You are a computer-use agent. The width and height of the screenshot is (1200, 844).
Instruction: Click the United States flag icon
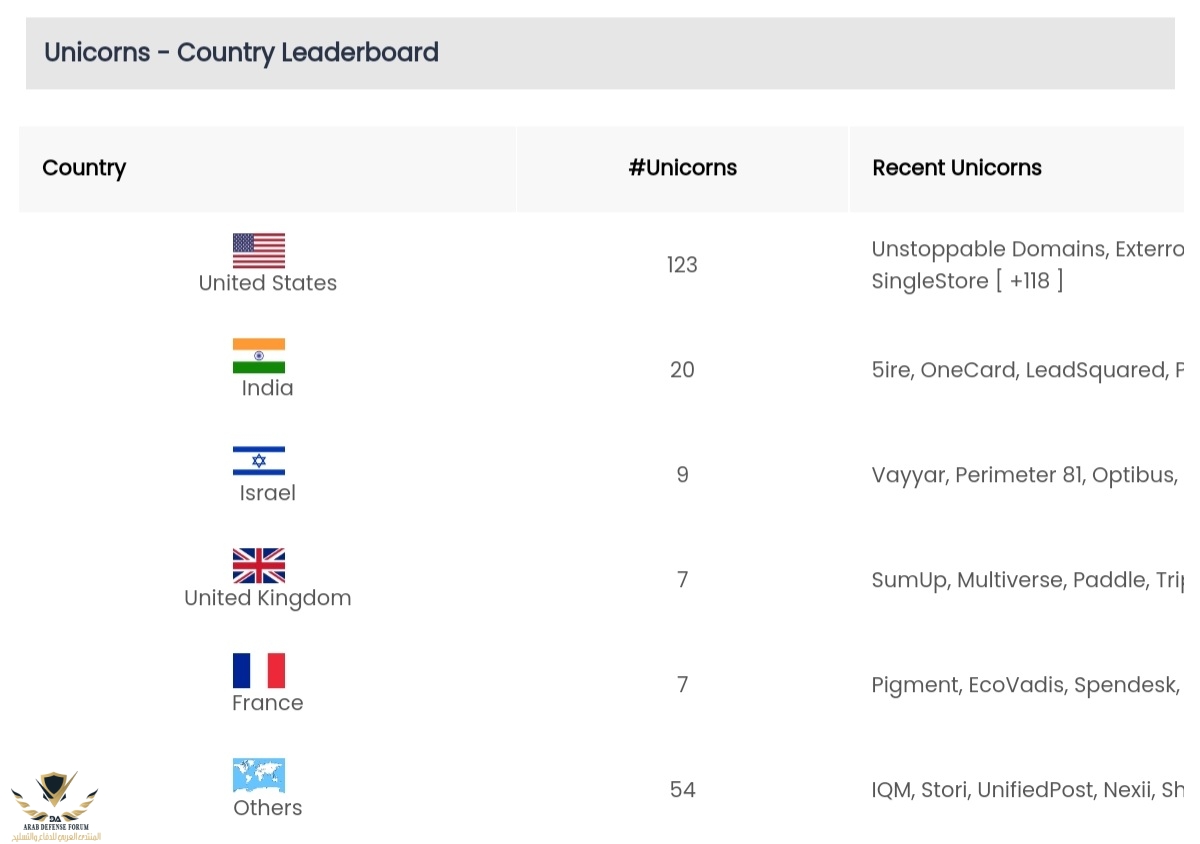tap(259, 251)
